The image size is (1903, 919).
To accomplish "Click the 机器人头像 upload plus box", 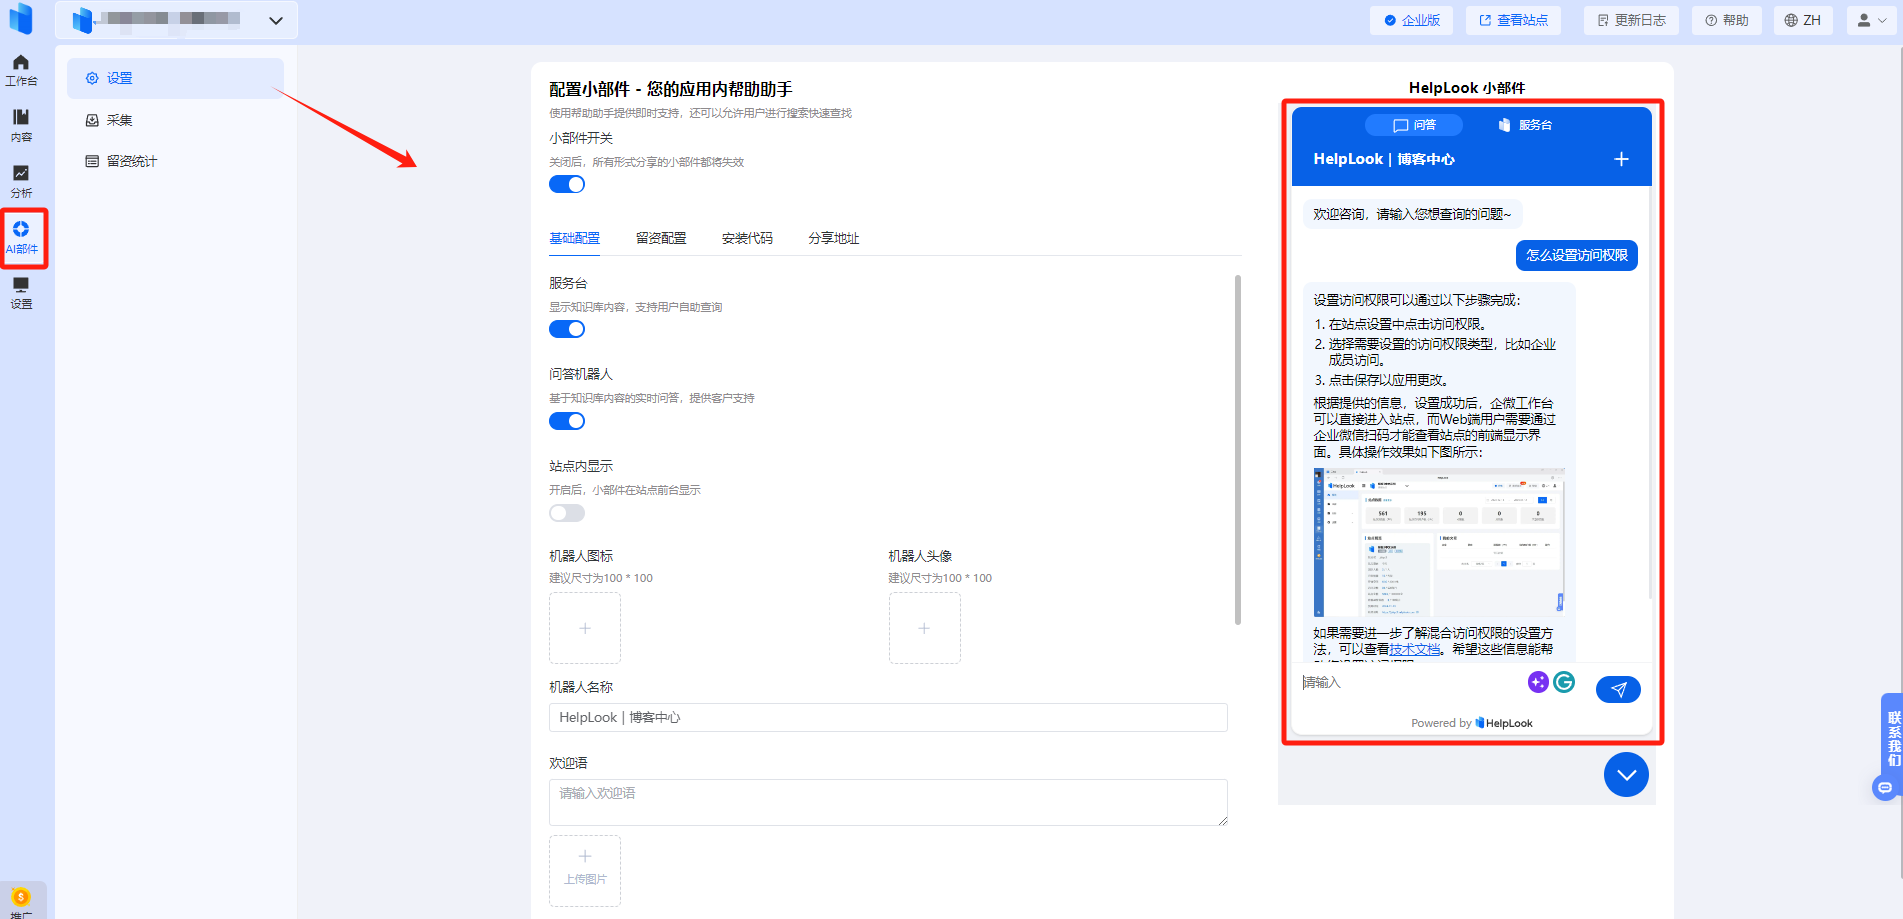I will tap(925, 628).
